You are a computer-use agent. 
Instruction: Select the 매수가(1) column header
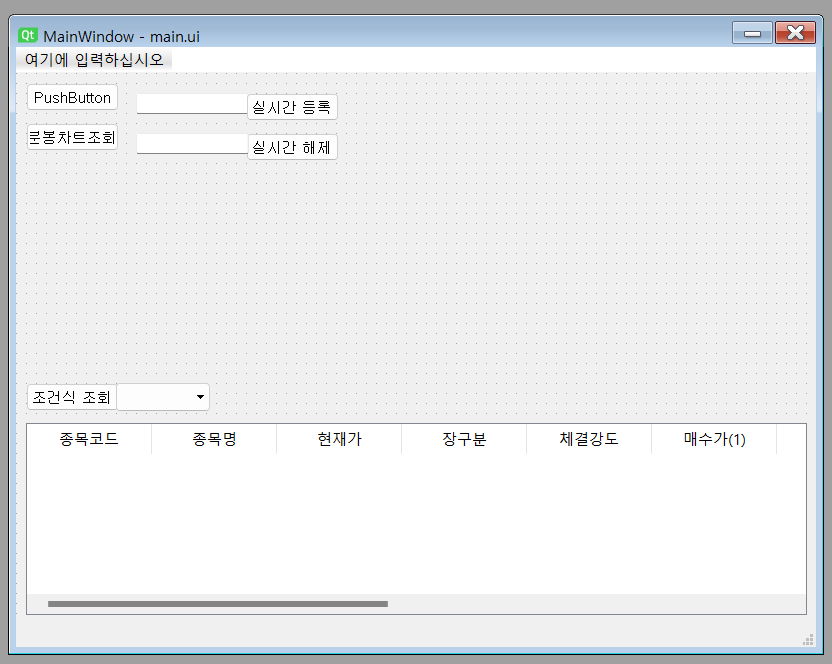point(714,439)
